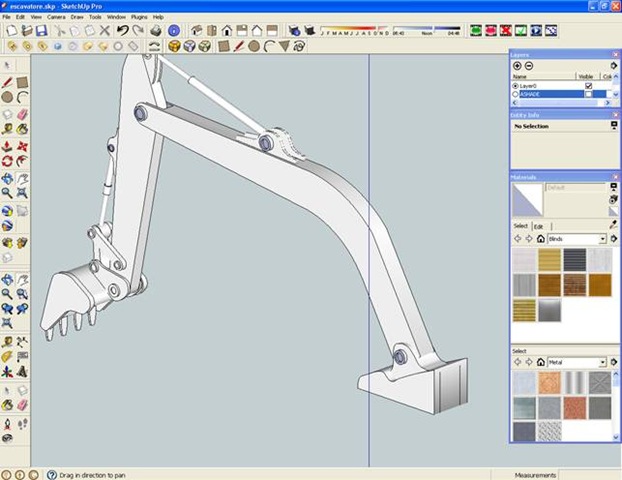622x480 pixels.
Task: Select the Erase (X) icon in toolbar
Action: [x=105, y=31]
